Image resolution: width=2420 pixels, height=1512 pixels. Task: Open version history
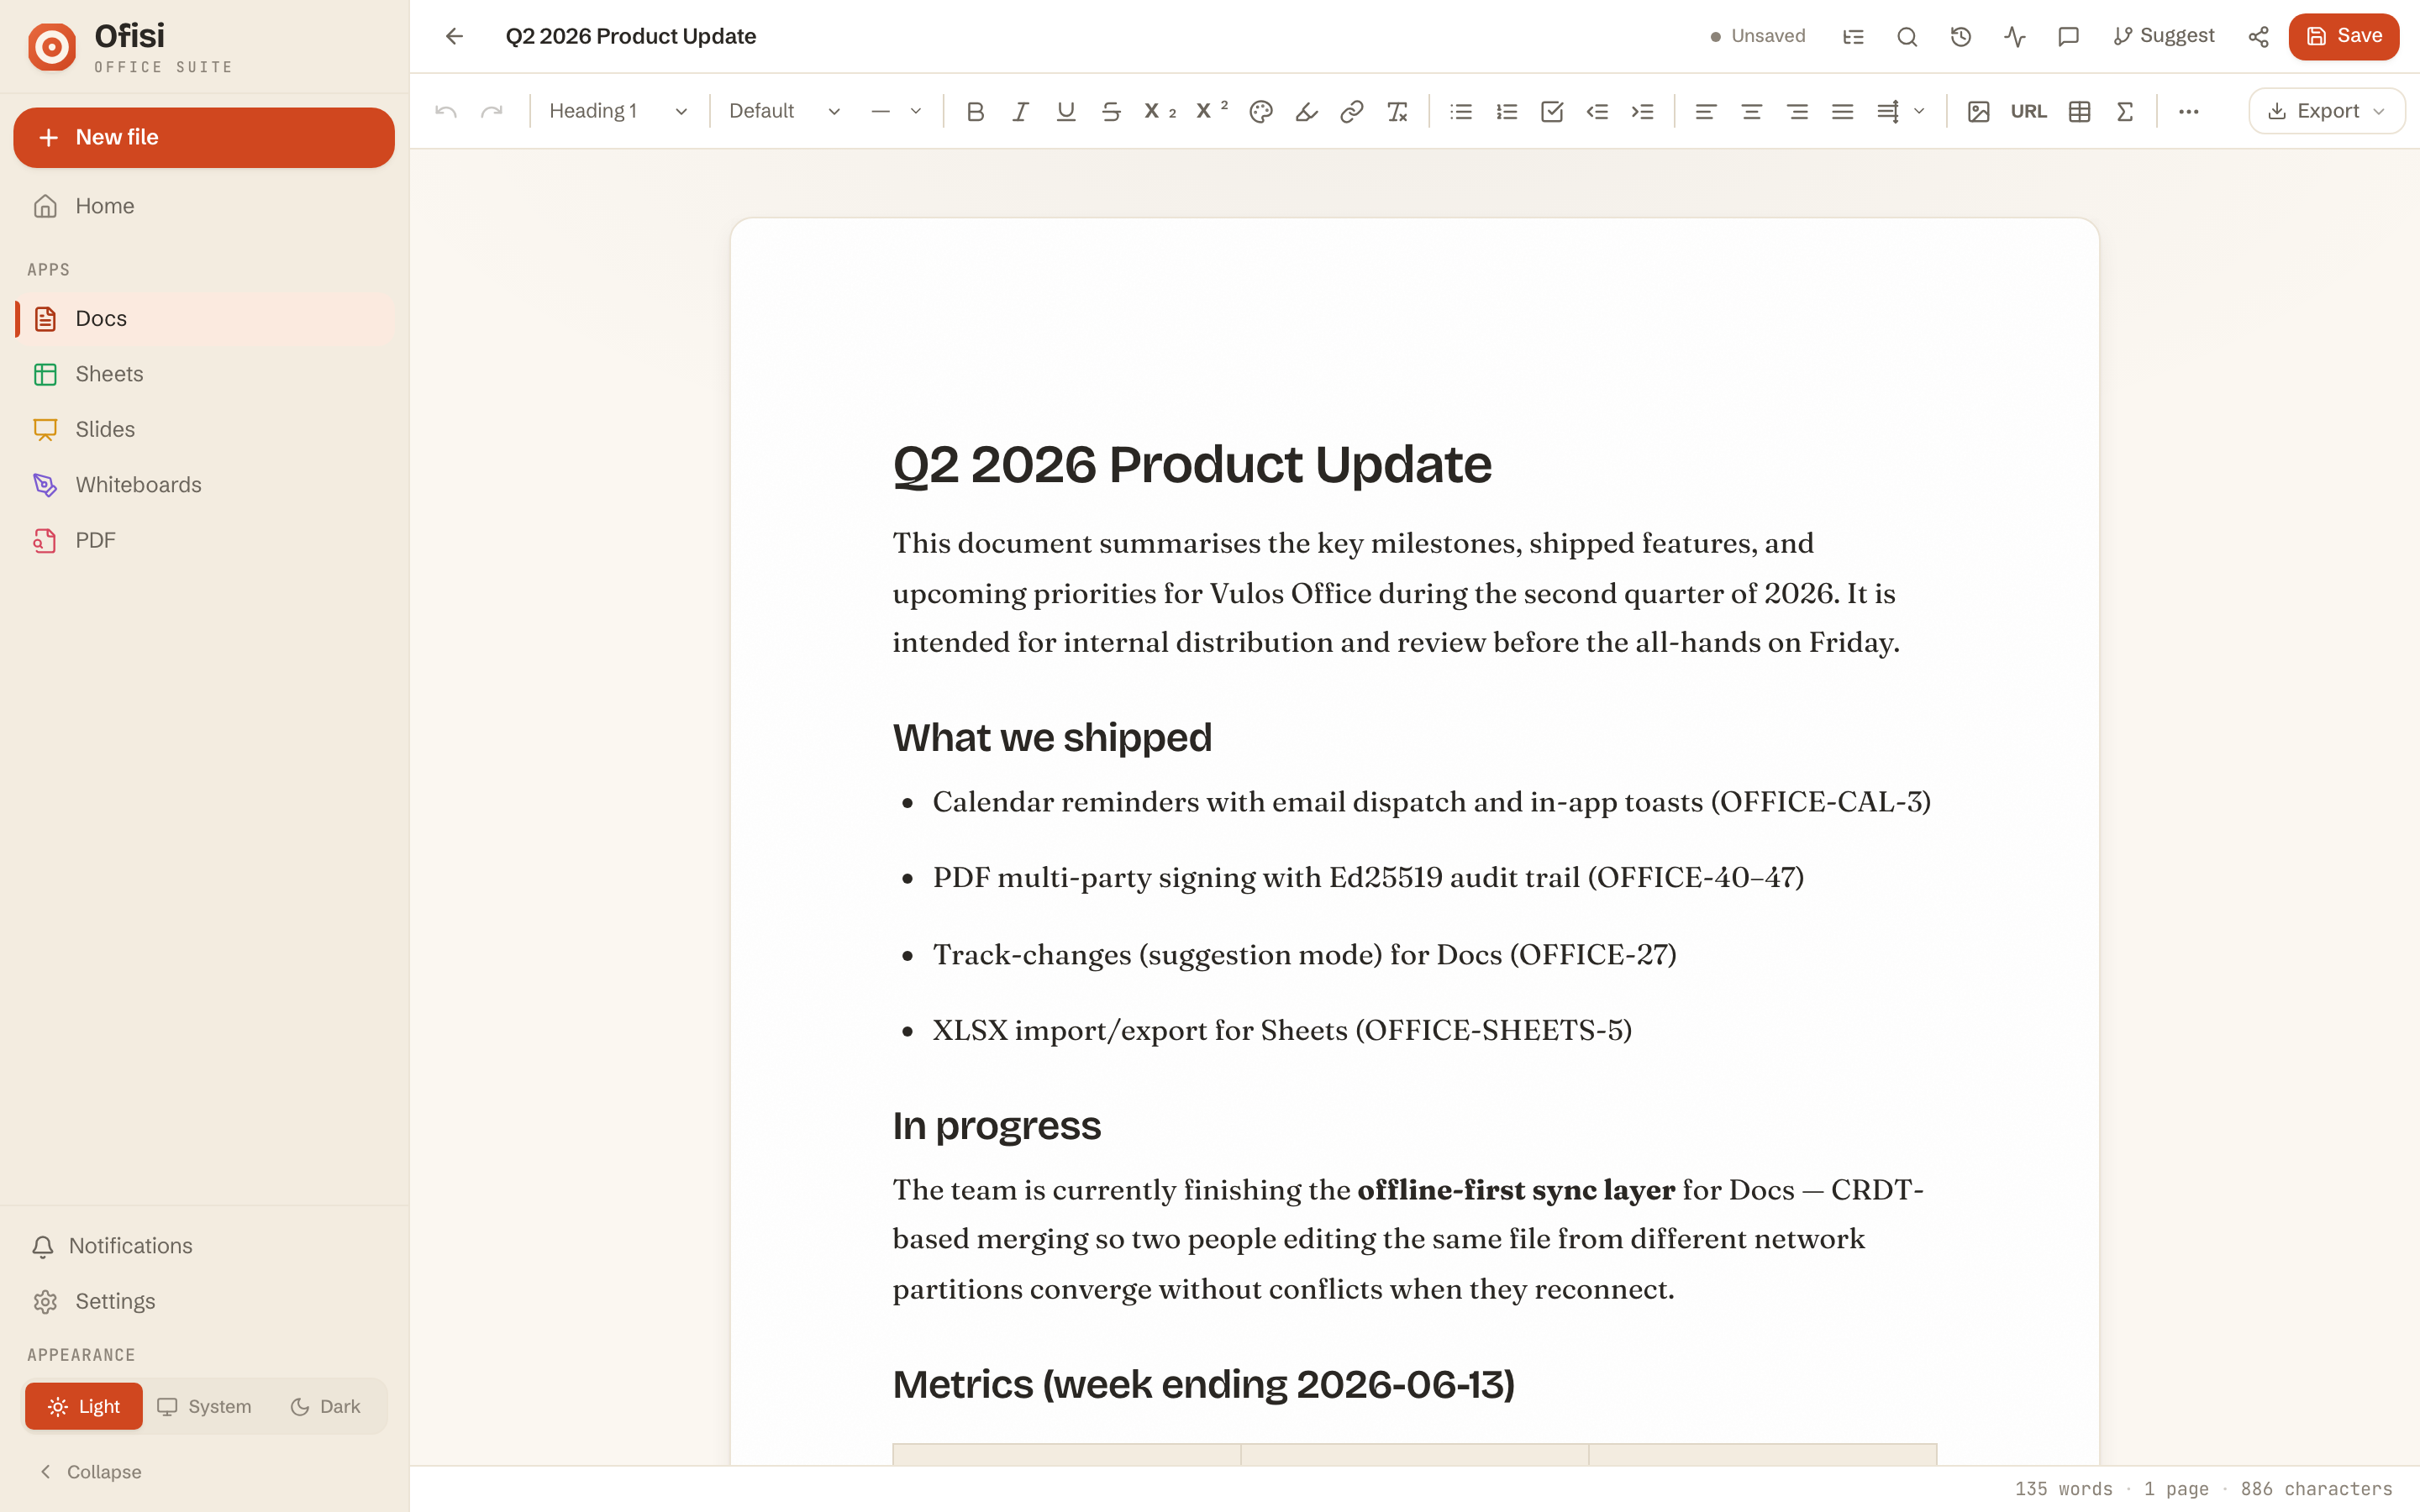pyautogui.click(x=1961, y=36)
